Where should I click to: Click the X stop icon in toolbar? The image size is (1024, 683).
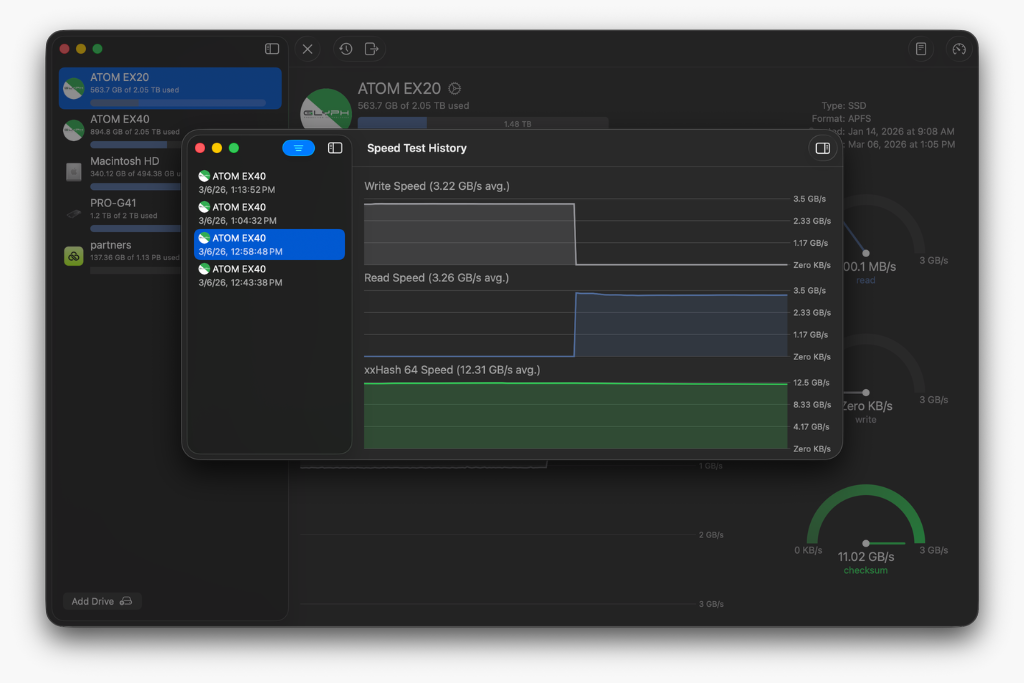pyautogui.click(x=307, y=49)
